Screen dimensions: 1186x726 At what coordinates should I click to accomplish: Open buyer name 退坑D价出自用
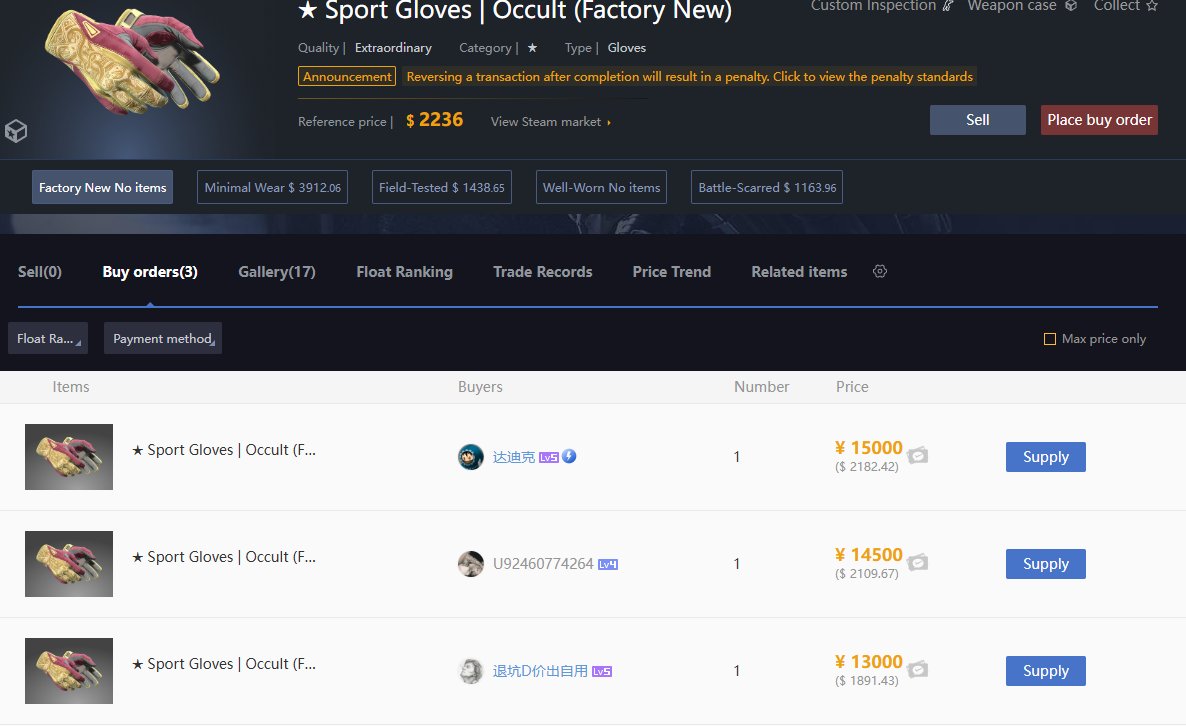point(540,671)
